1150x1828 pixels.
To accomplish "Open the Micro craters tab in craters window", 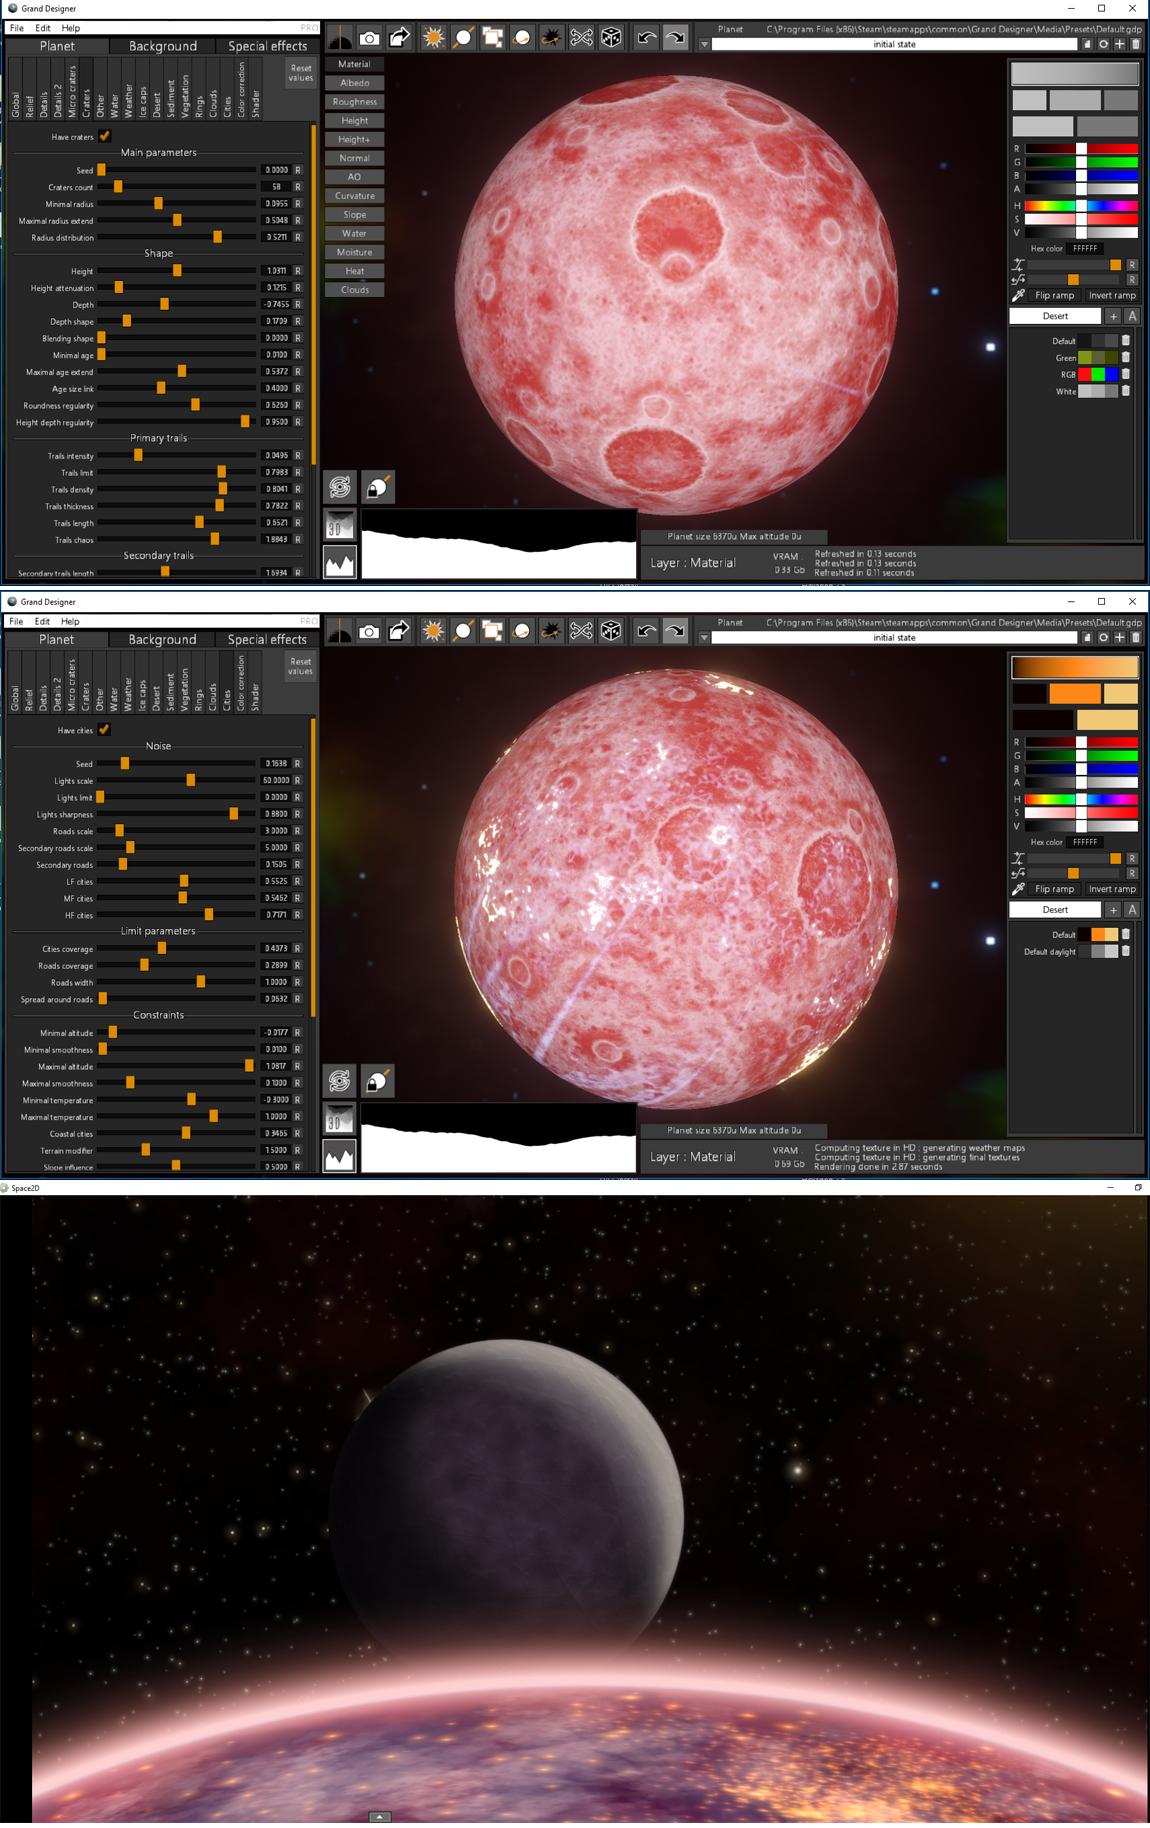I will (72, 91).
